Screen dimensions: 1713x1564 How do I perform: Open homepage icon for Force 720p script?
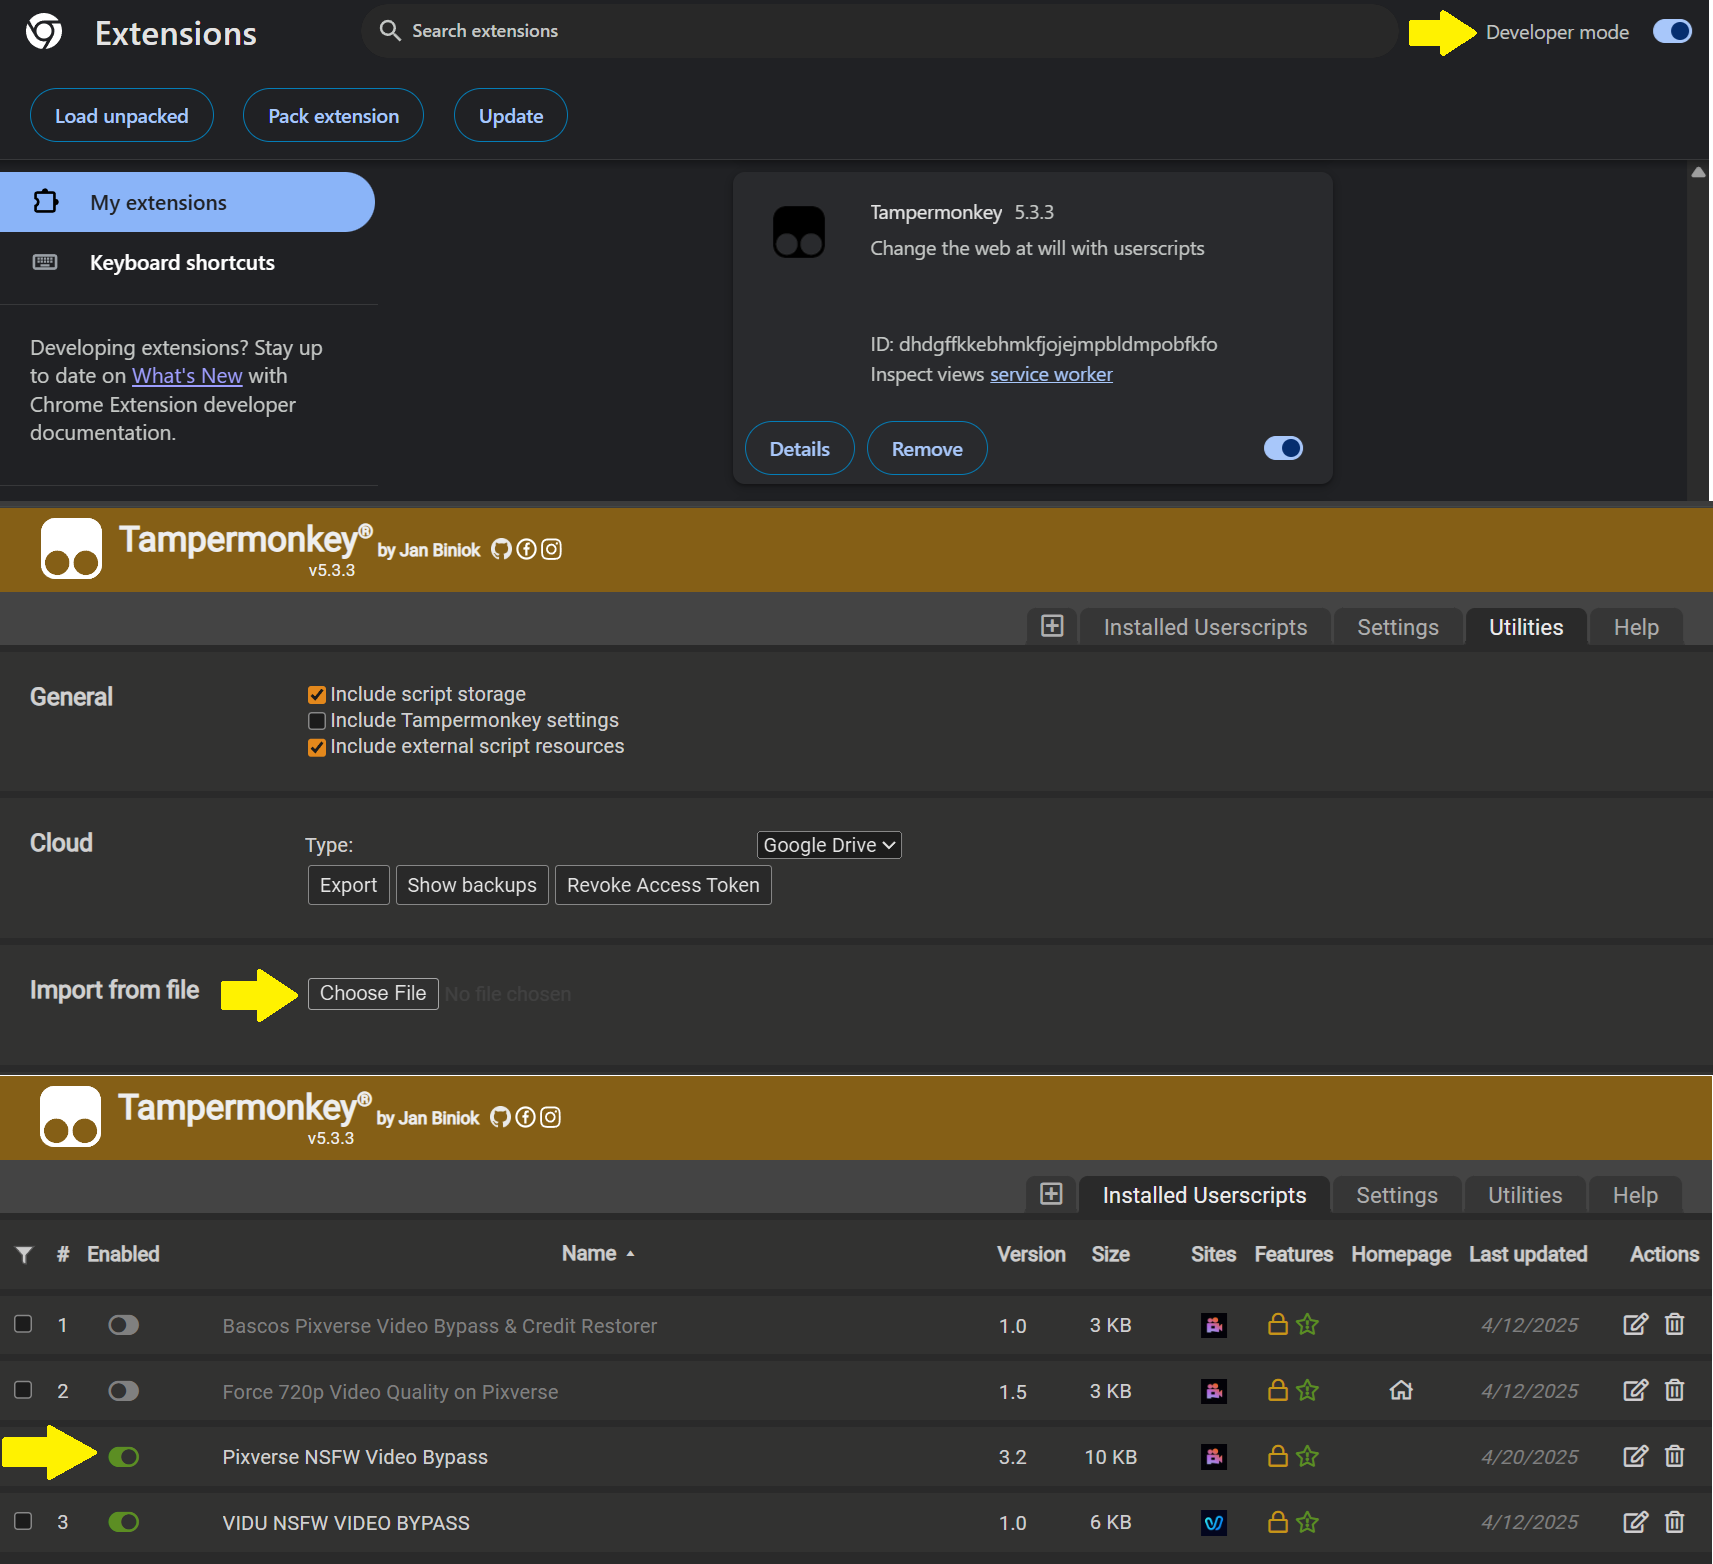point(1401,1390)
